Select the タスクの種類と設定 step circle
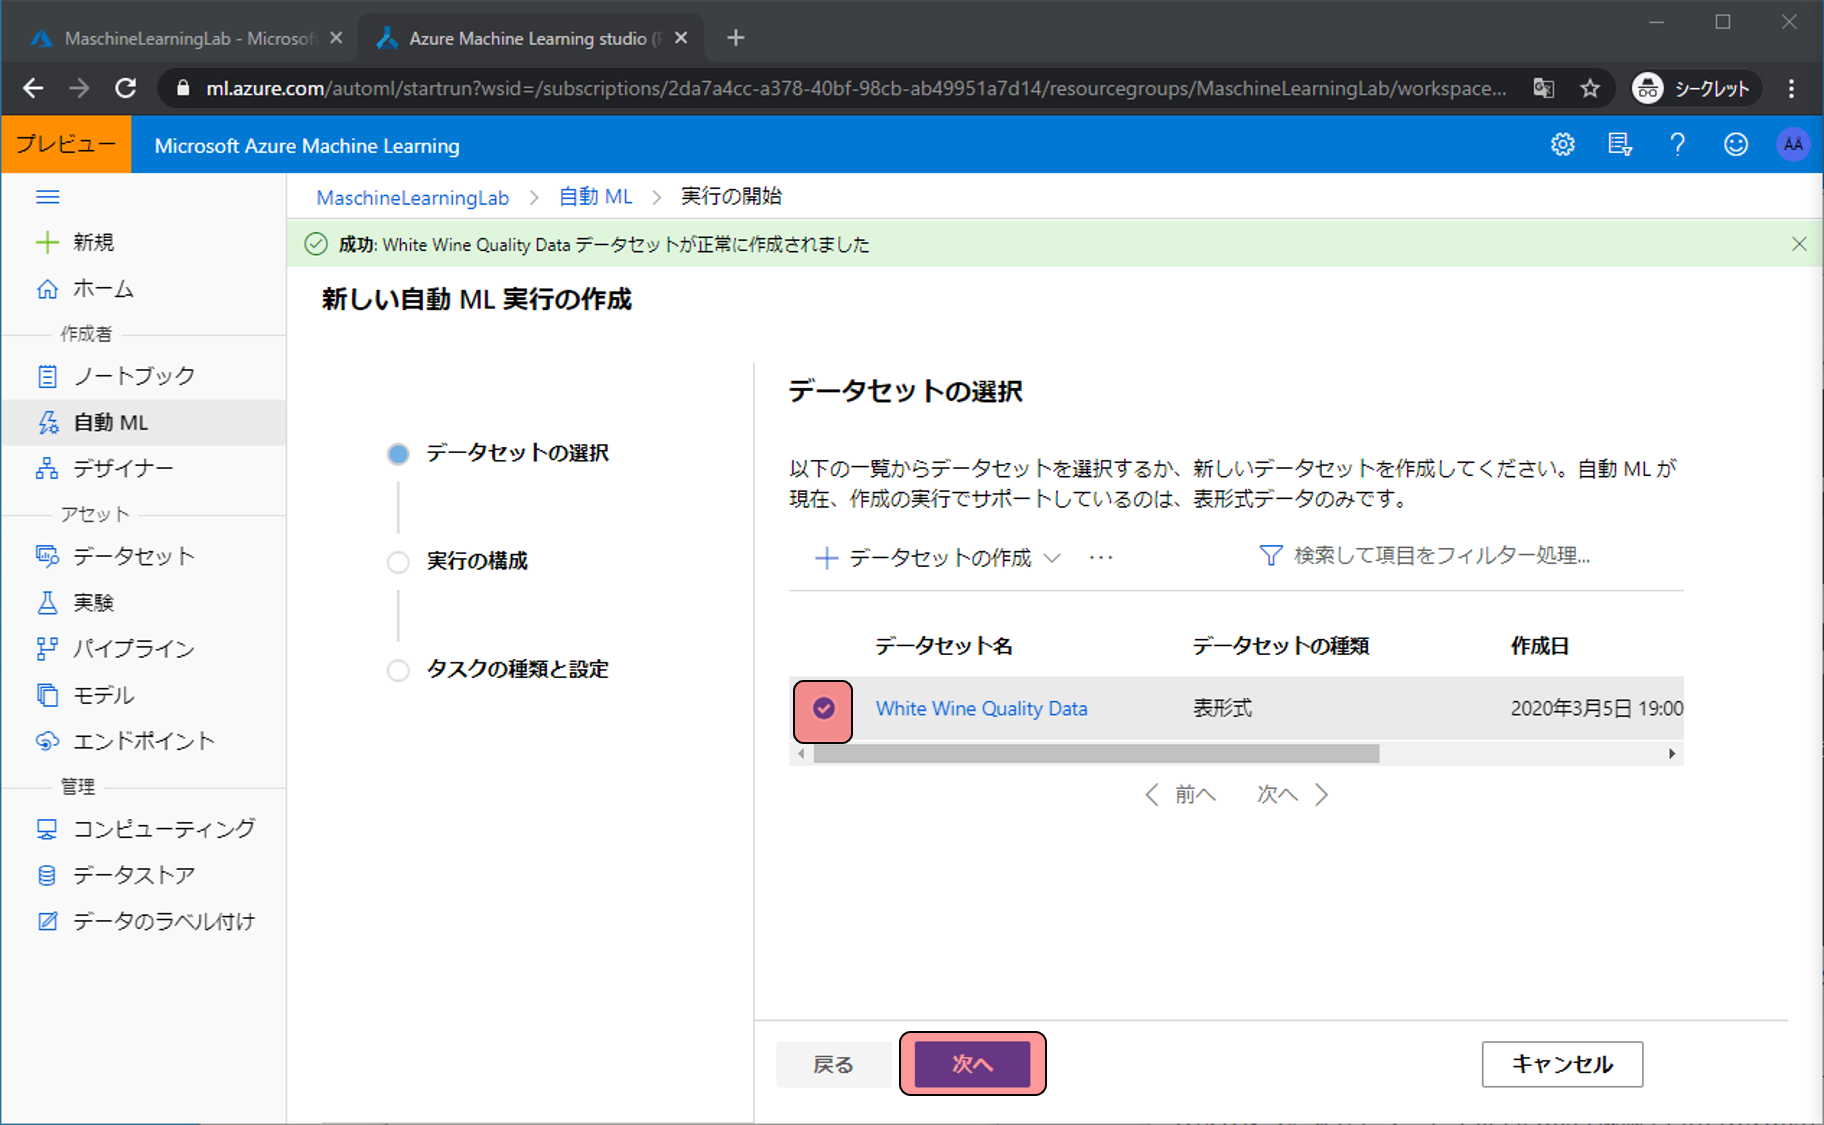This screenshot has height=1125, width=1824. coord(398,670)
